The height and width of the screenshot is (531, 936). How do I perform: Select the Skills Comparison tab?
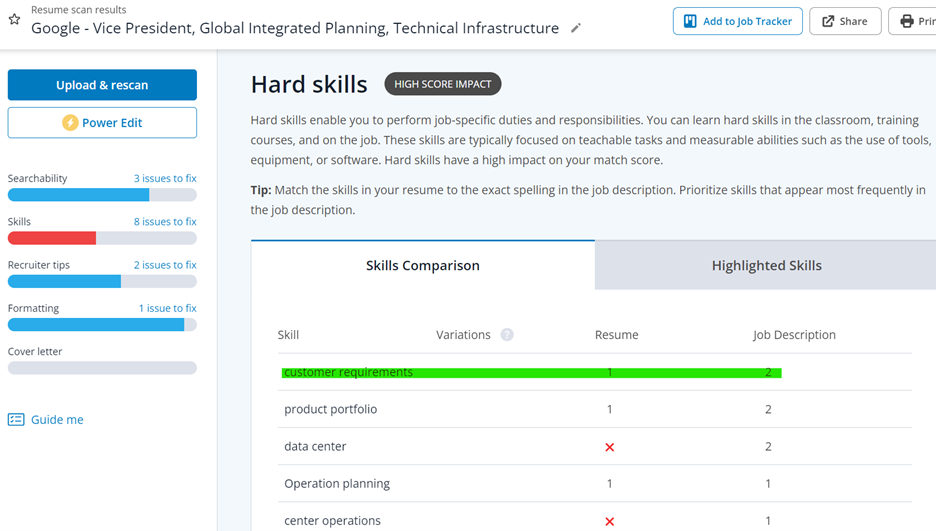[423, 266]
